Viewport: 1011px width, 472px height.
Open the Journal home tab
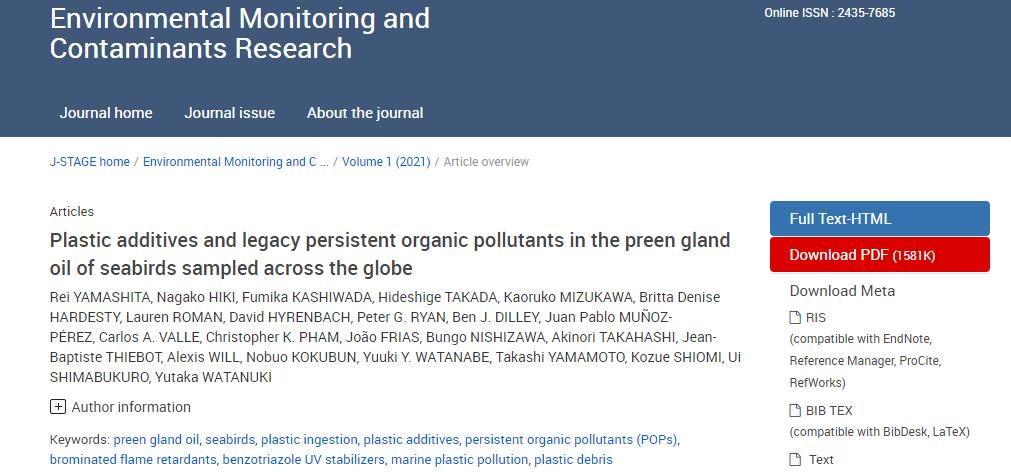point(106,113)
